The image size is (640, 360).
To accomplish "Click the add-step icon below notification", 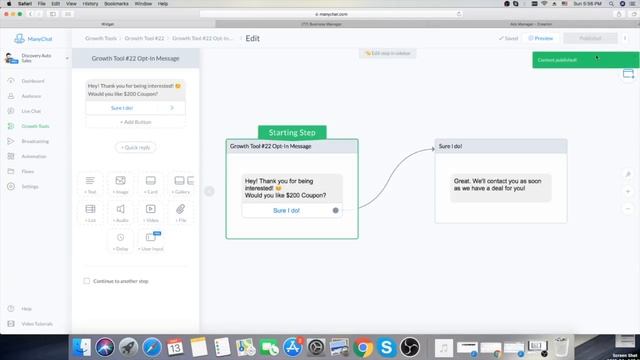I will point(629,74).
